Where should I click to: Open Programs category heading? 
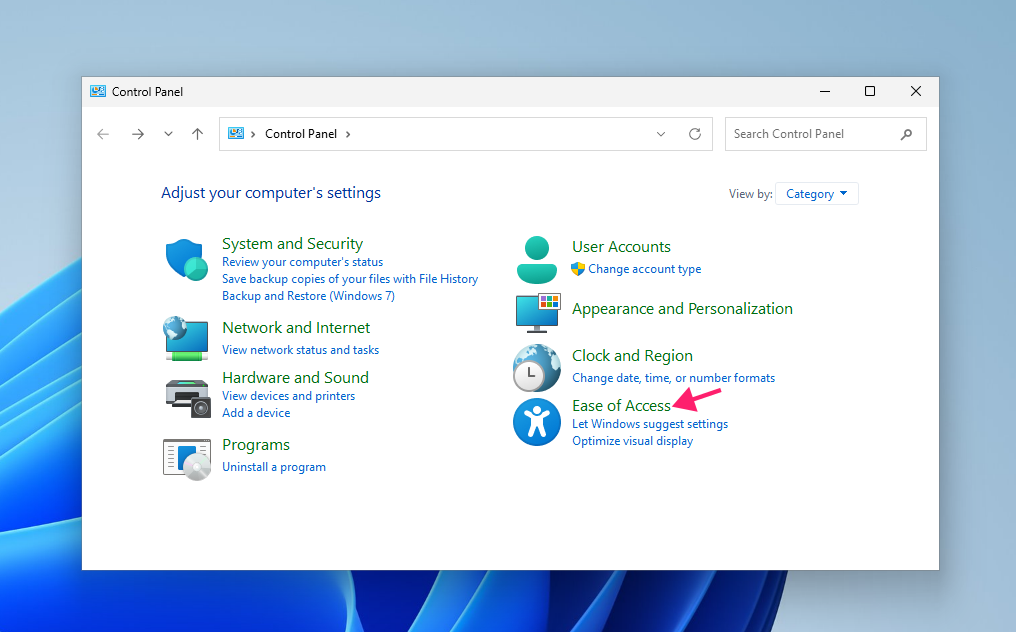256,445
